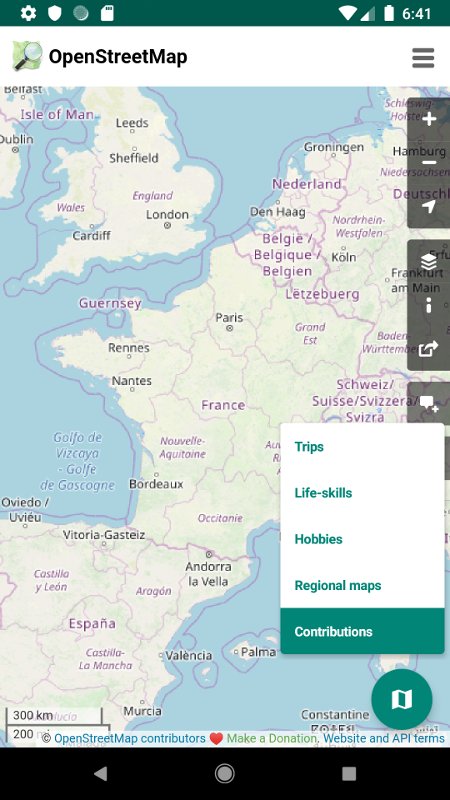Open Regional maps menu item
The height and width of the screenshot is (800, 450).
(362, 585)
